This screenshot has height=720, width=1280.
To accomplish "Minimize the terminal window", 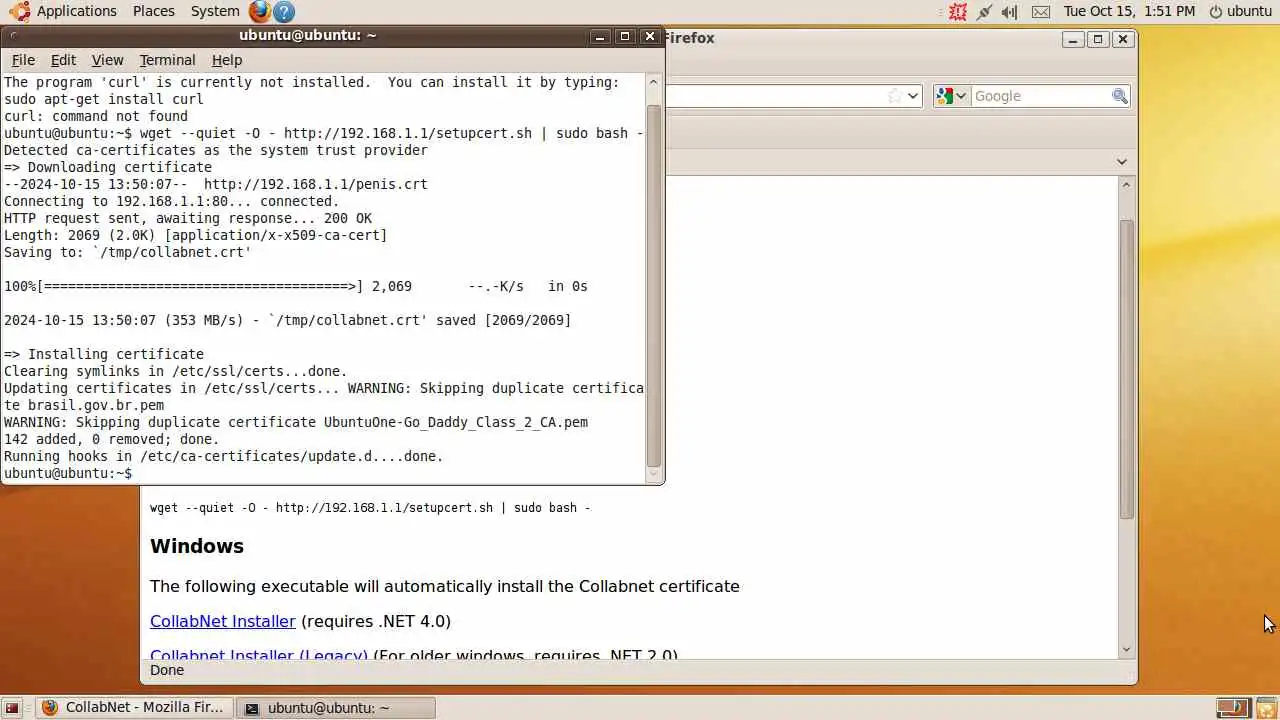I will point(600,36).
